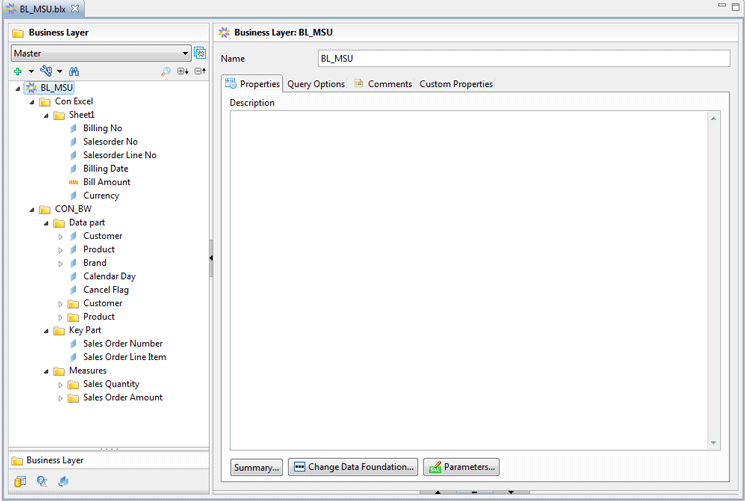Click inside the Description text area
Image resolution: width=745 pixels, height=501 pixels.
pos(468,280)
